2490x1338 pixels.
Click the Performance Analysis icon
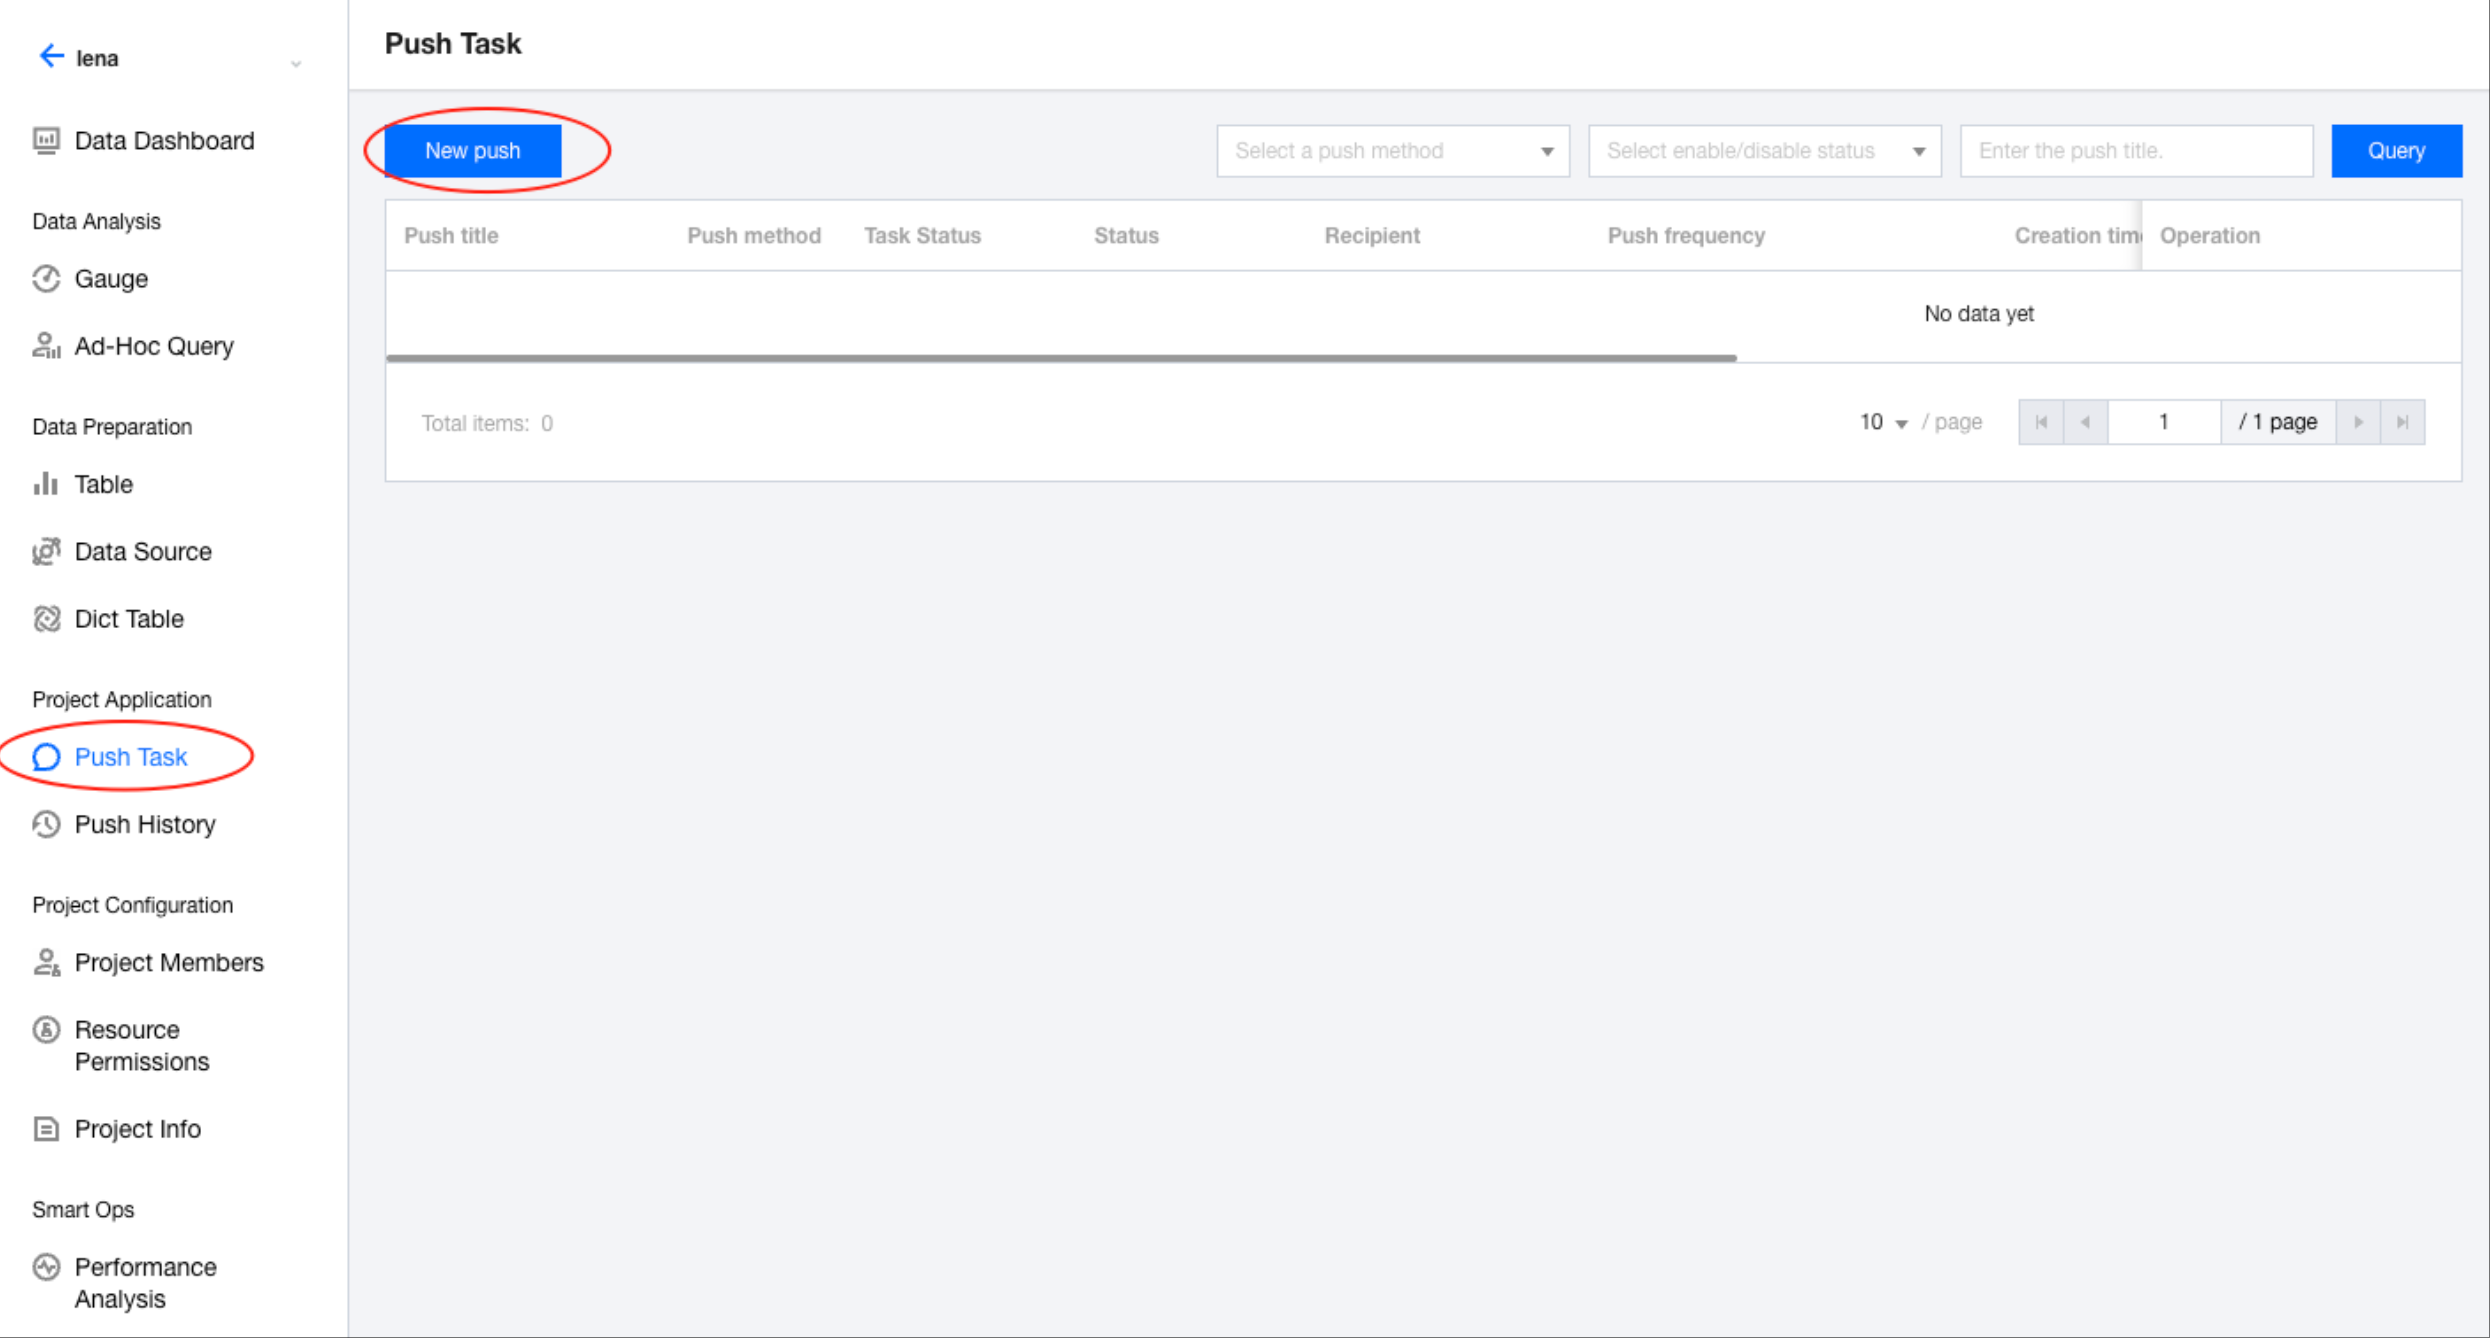(46, 1268)
